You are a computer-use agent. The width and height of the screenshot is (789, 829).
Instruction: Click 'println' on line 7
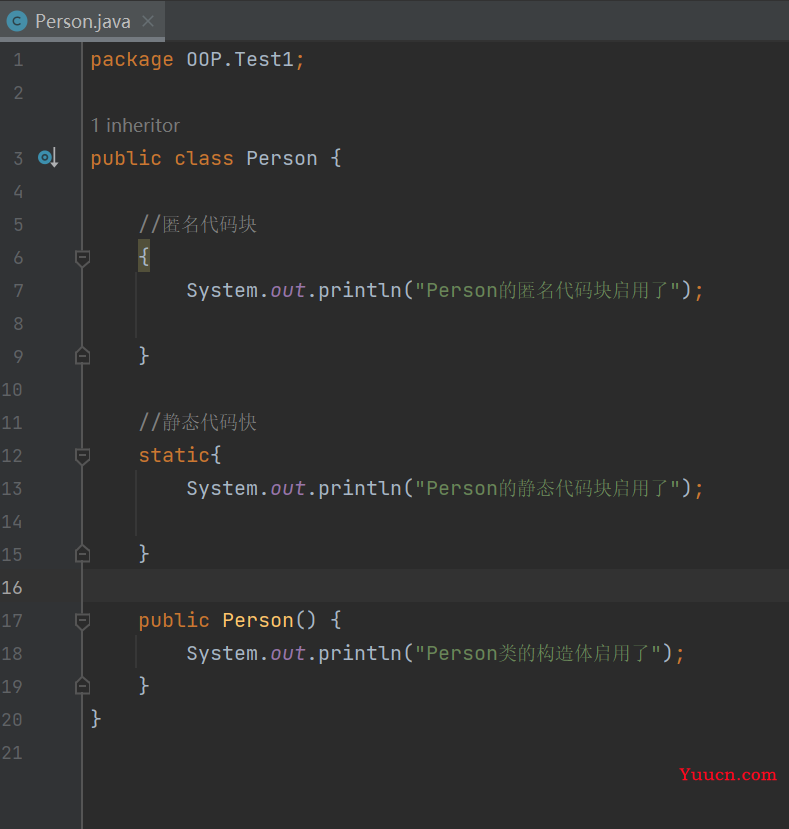click(x=360, y=290)
